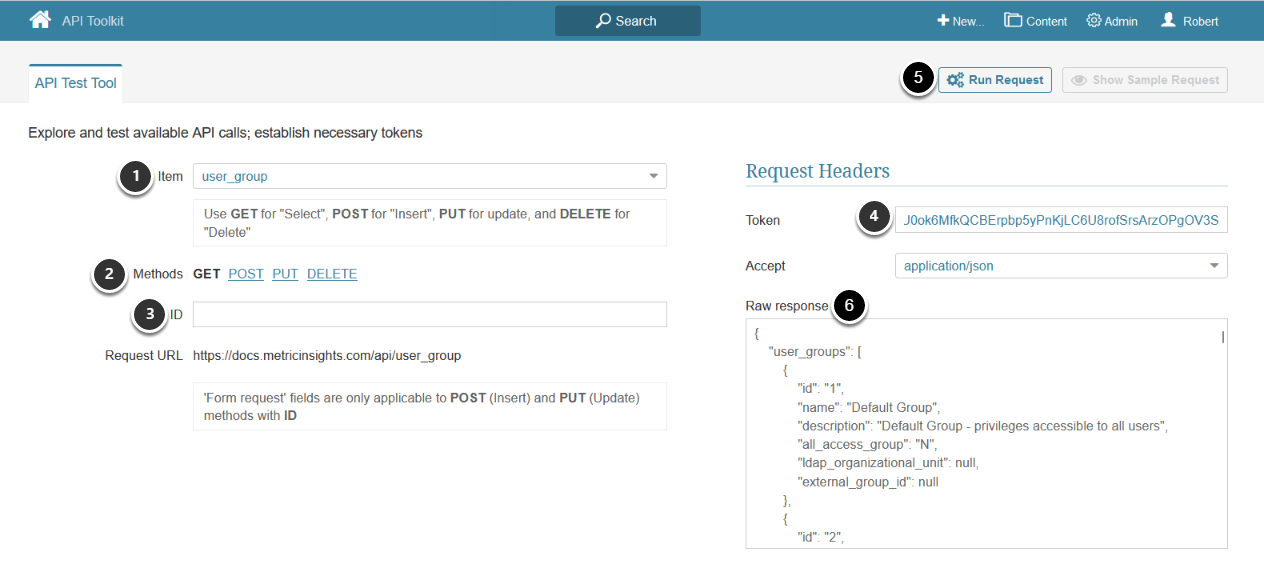This screenshot has width=1264, height=574.
Task: Click the Robert user profile icon
Action: click(1168, 20)
